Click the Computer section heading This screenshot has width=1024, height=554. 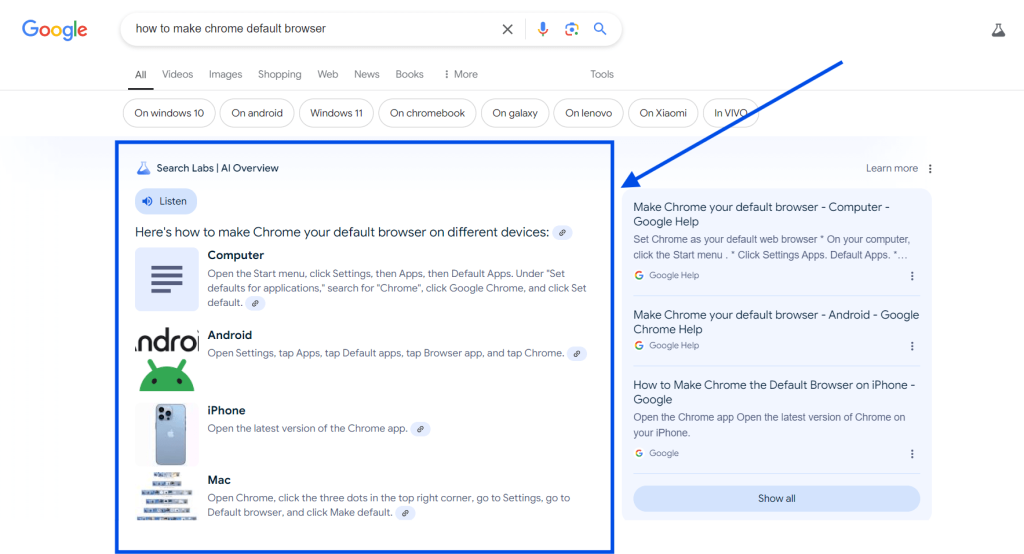(x=236, y=255)
